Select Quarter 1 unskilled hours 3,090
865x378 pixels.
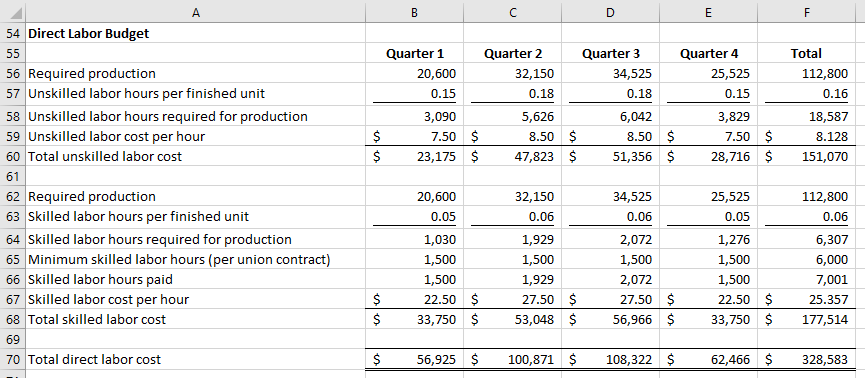[x=415, y=116]
